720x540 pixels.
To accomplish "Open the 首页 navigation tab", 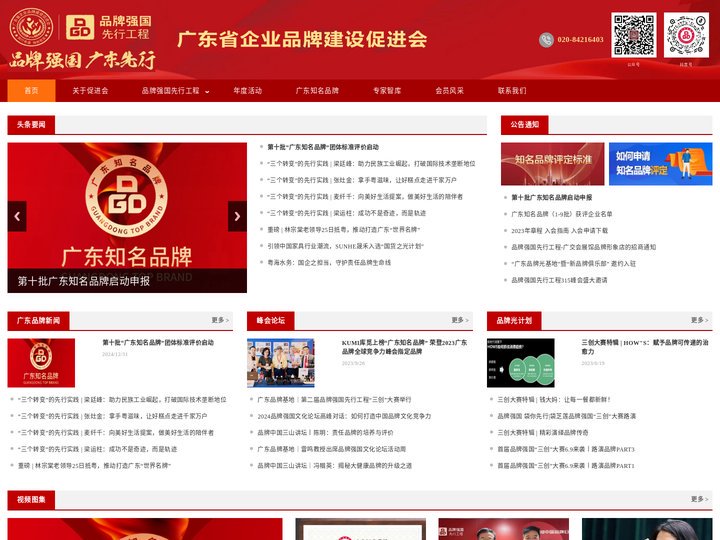I will tap(31, 90).
